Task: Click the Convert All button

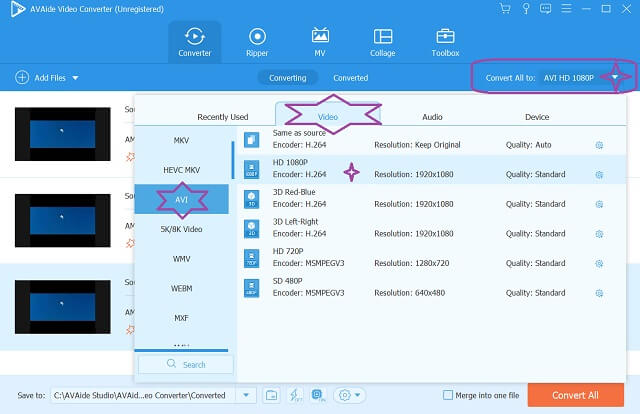Action: coord(576,395)
